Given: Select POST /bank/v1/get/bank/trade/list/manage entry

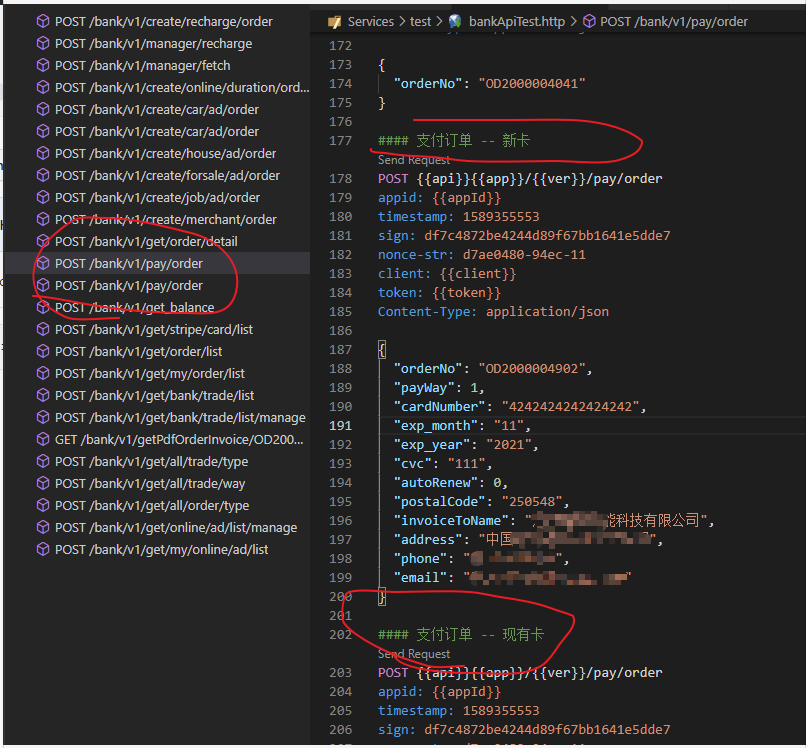Looking at the screenshot, I should (x=160, y=417).
